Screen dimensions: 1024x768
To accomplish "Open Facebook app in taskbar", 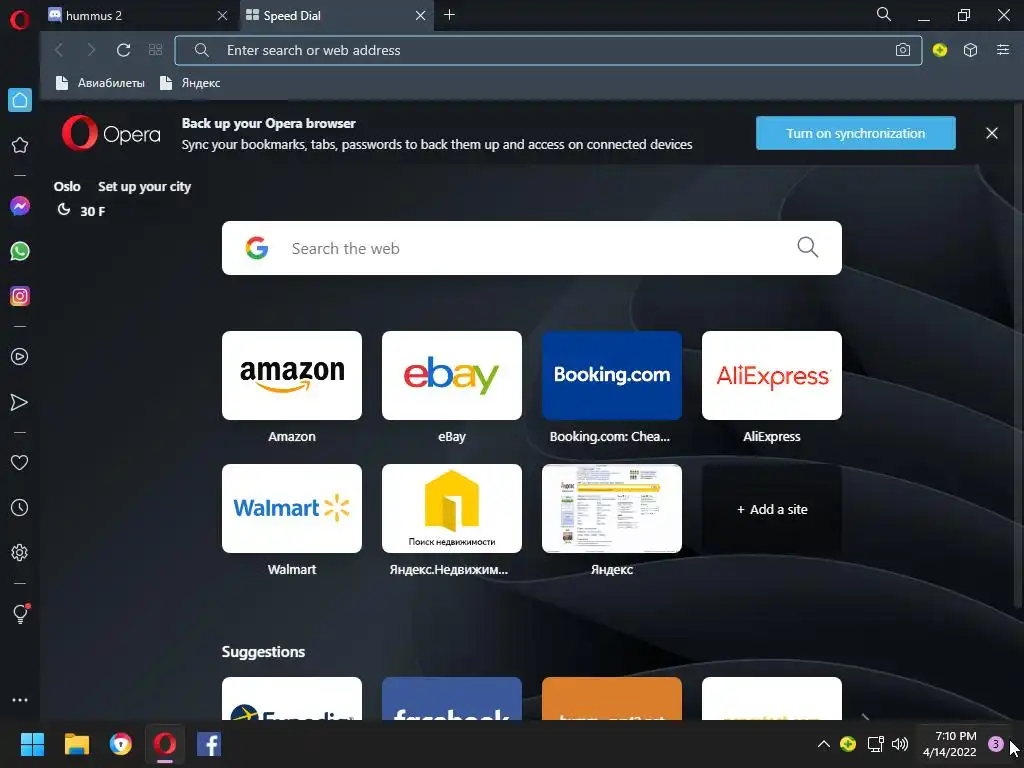I will coord(209,744).
